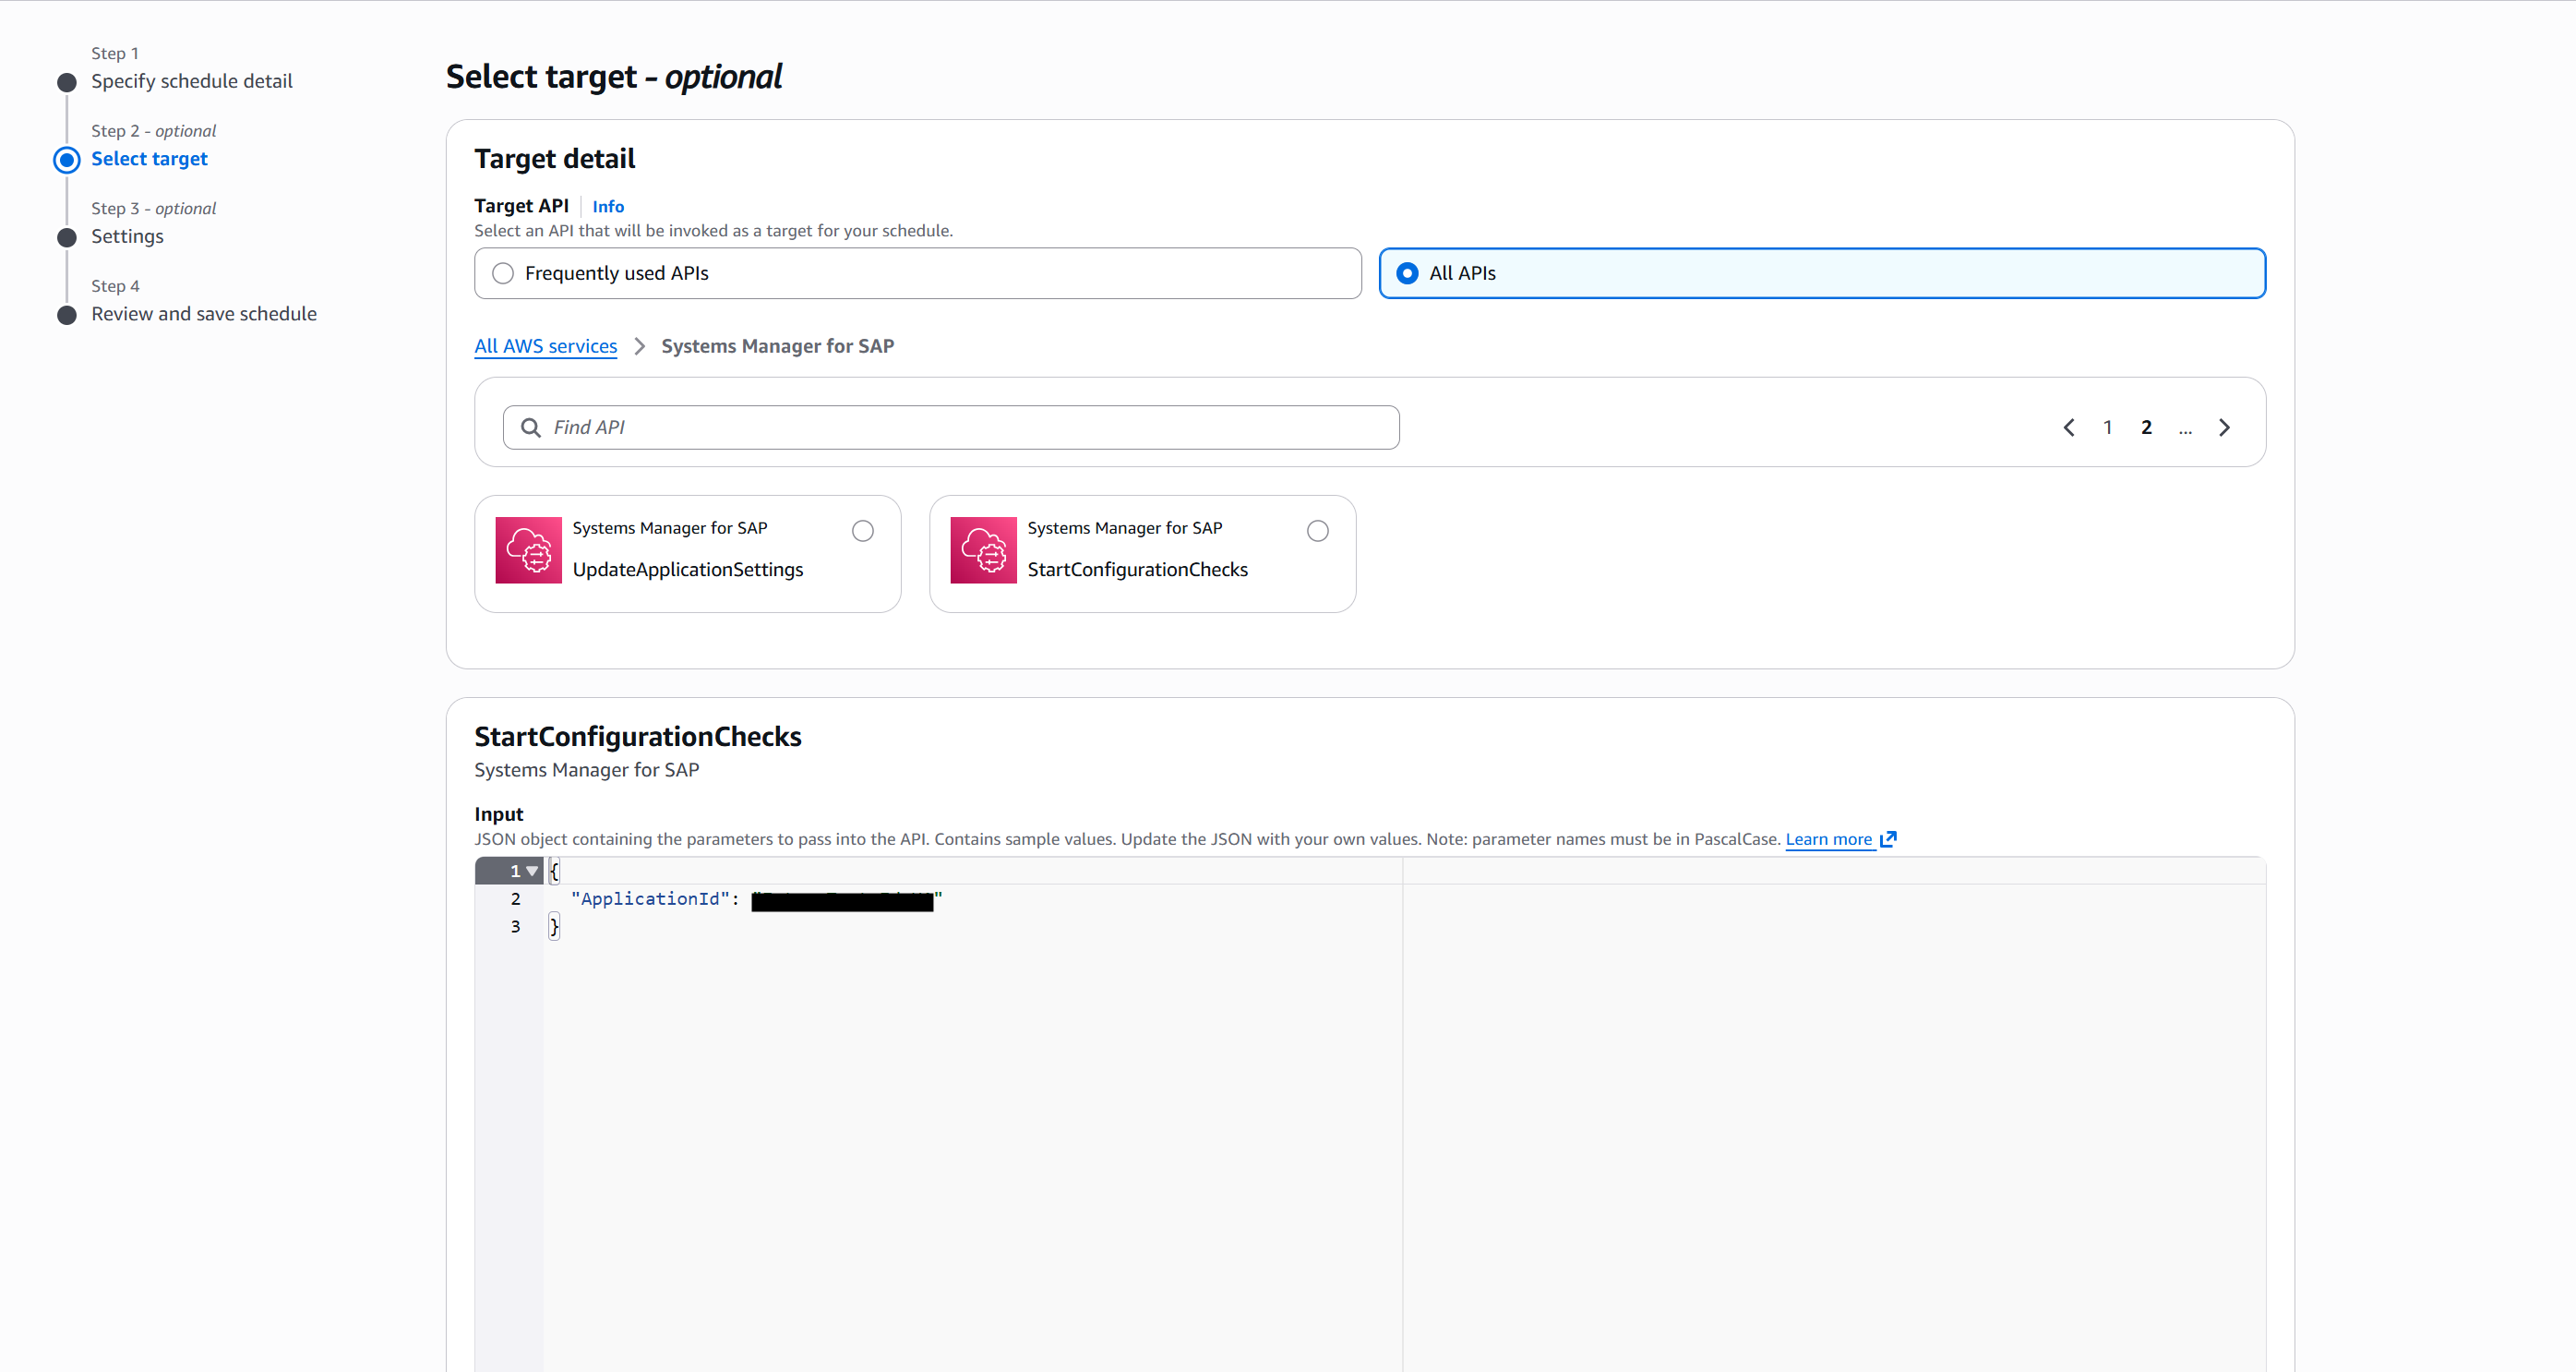Select the Frequently used APIs radio
The height and width of the screenshot is (1372, 2576).
pos(503,273)
